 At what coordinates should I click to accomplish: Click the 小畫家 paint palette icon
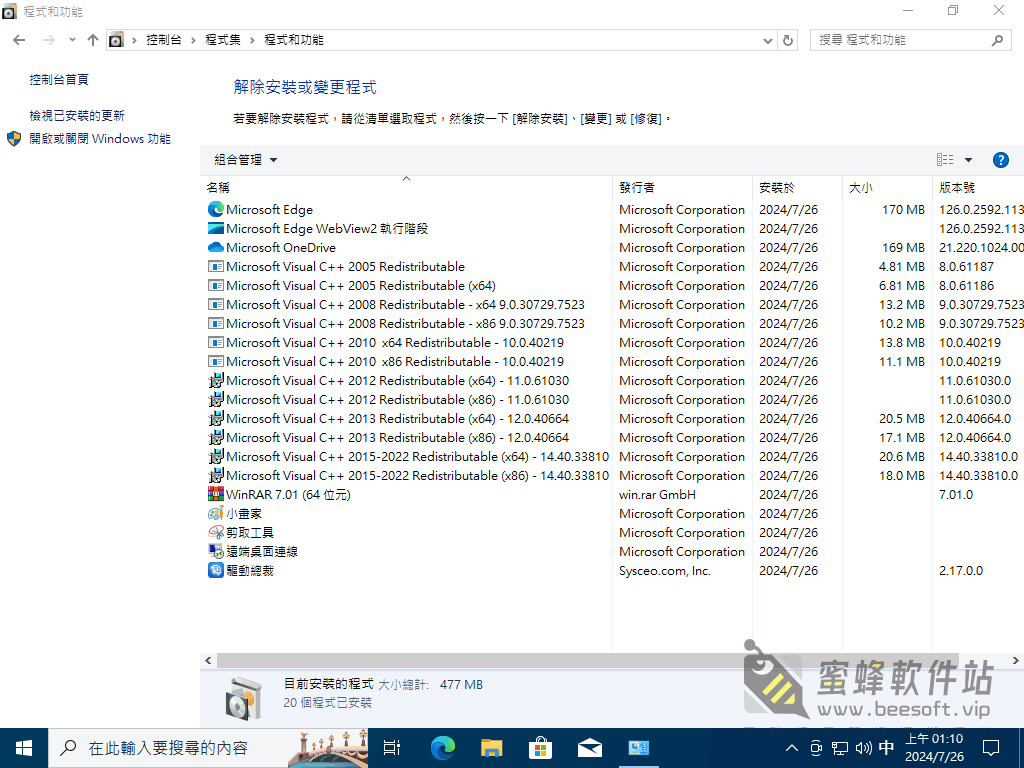pyautogui.click(x=216, y=513)
